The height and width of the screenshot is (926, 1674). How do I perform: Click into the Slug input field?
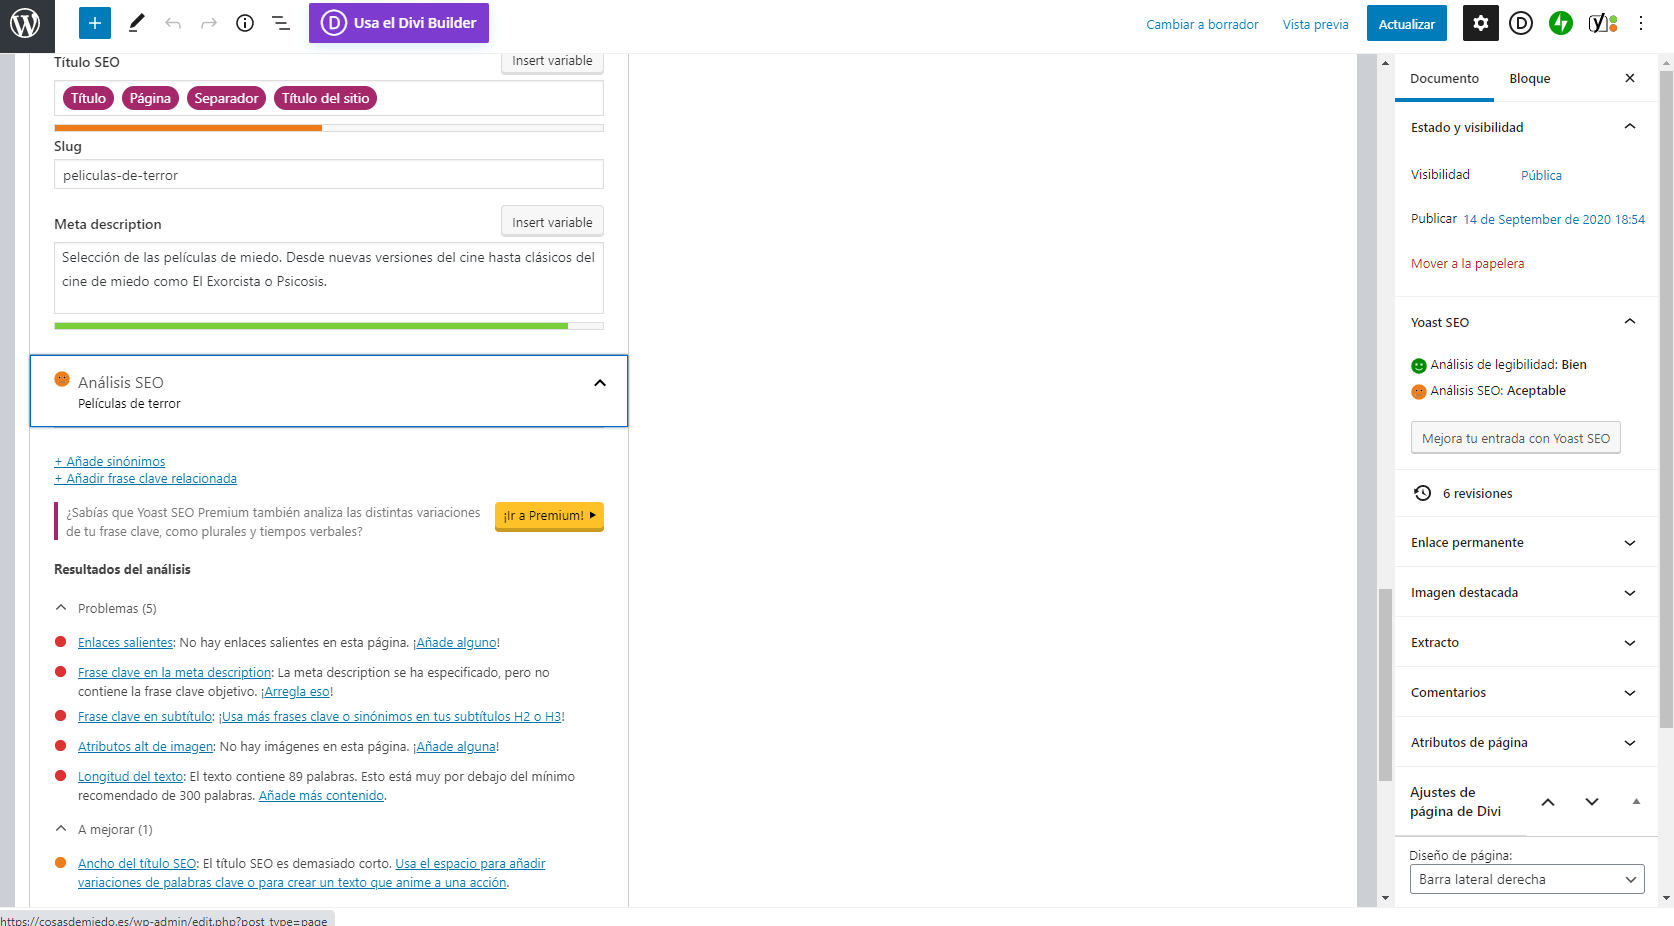(329, 175)
